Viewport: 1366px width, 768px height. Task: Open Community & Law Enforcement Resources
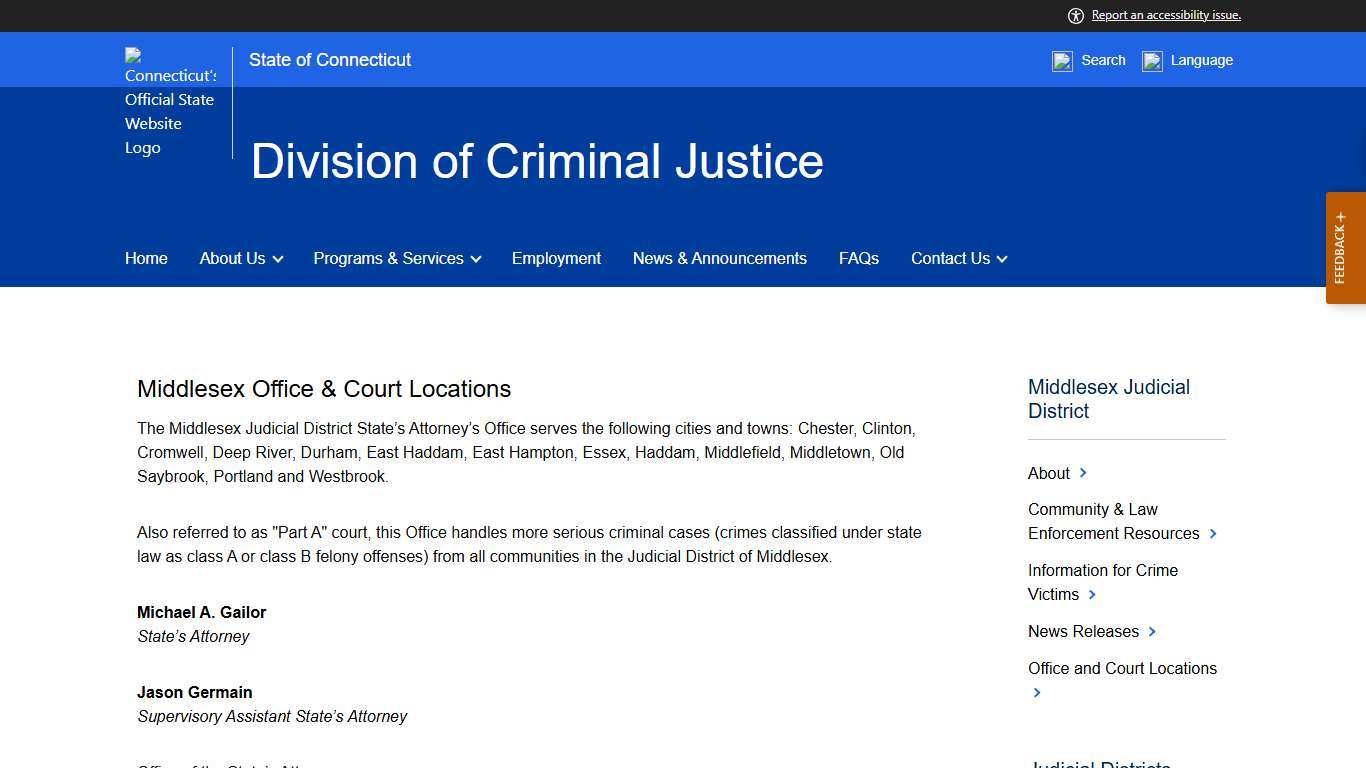click(x=1113, y=521)
